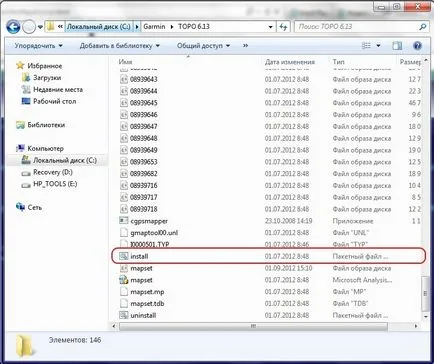The width and height of the screenshot is (434, 364).
Task: Open recent locations dropdown next to nav arrows
Action: click(40, 27)
